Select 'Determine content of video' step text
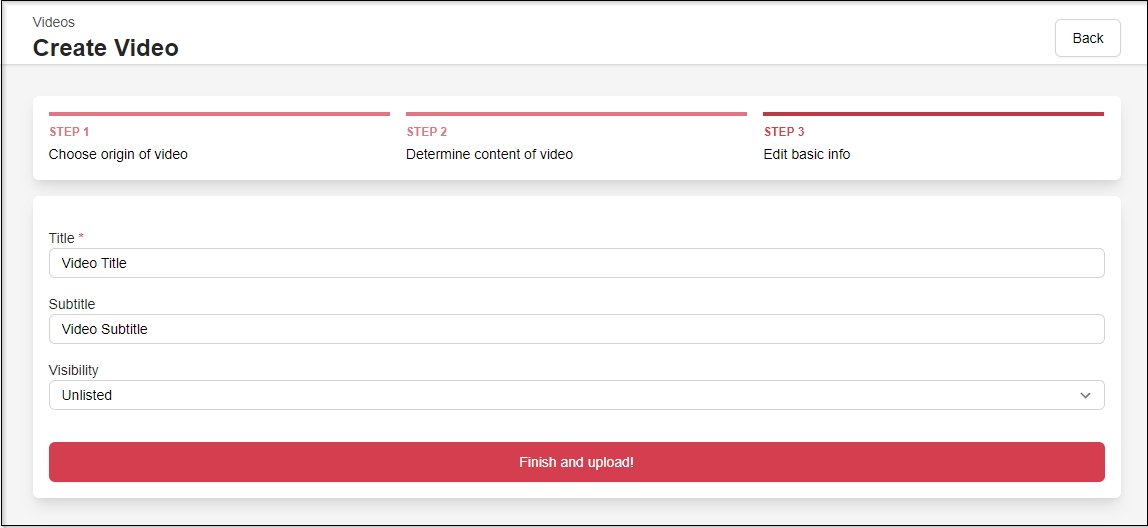Screen dimensions: 1148x528 click(x=489, y=154)
